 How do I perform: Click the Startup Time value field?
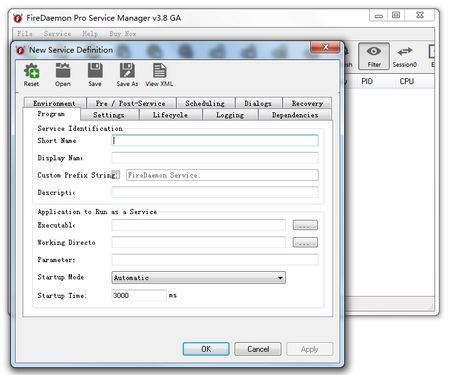click(x=139, y=295)
